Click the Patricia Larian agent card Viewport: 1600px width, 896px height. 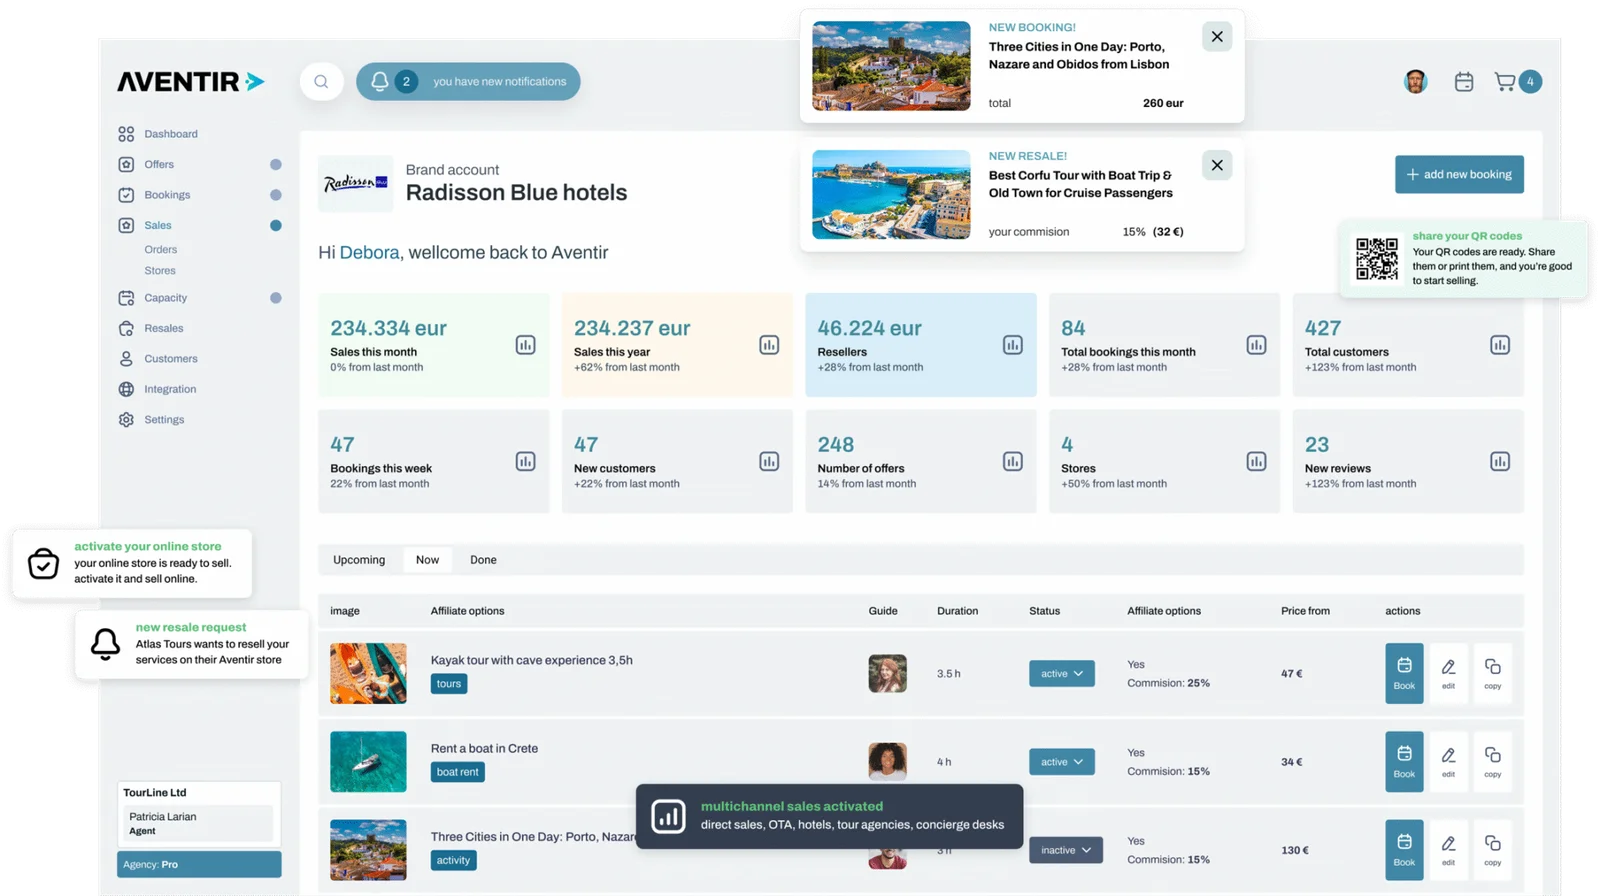[x=198, y=823]
